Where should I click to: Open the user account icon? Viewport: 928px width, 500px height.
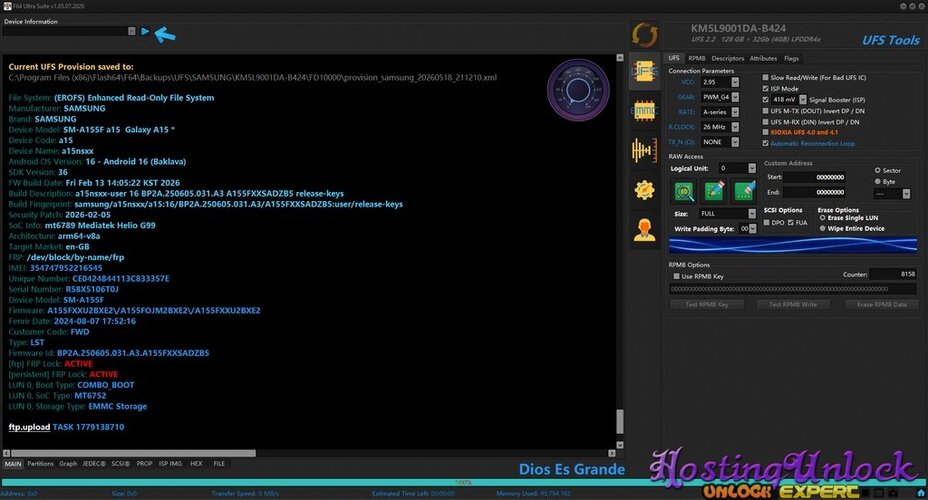coord(645,230)
